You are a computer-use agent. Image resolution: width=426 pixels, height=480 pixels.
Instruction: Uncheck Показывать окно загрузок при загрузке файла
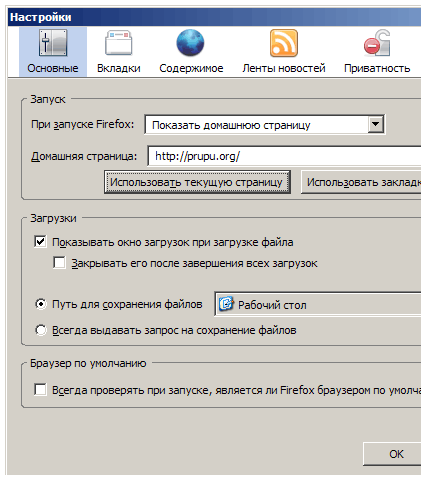[x=40, y=242]
